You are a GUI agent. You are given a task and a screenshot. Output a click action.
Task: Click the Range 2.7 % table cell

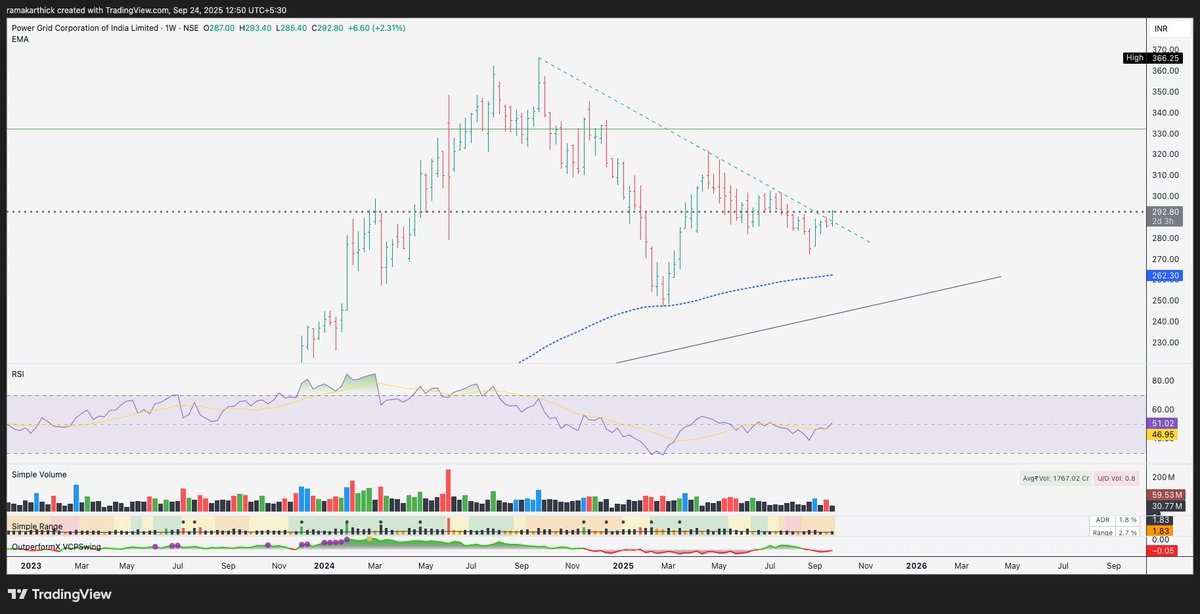1115,533
